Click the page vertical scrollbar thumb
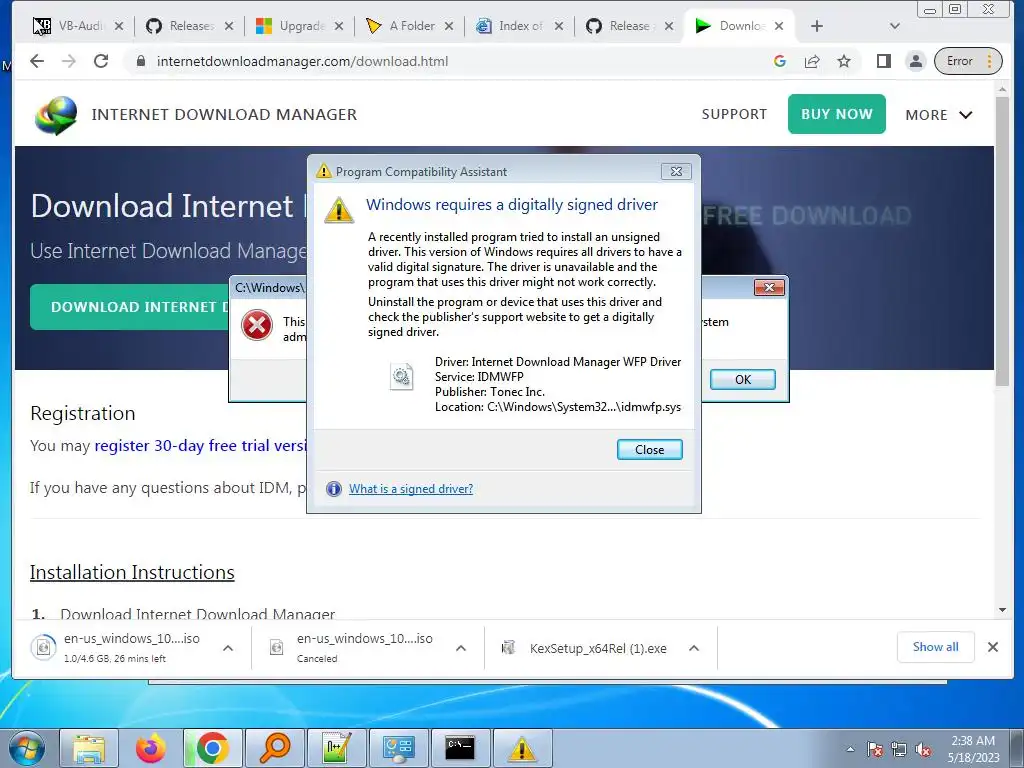 point(1002,242)
